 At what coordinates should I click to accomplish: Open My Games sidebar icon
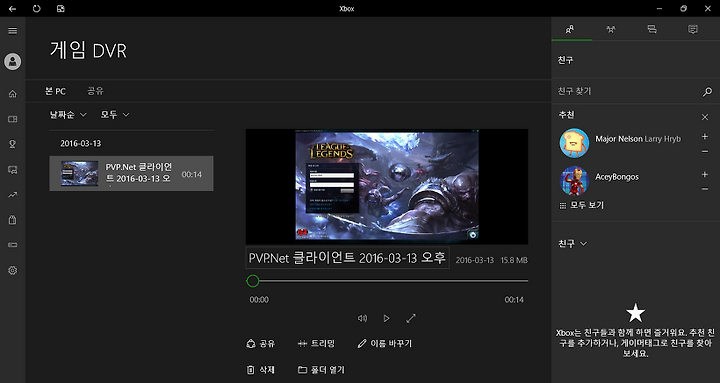(x=13, y=119)
